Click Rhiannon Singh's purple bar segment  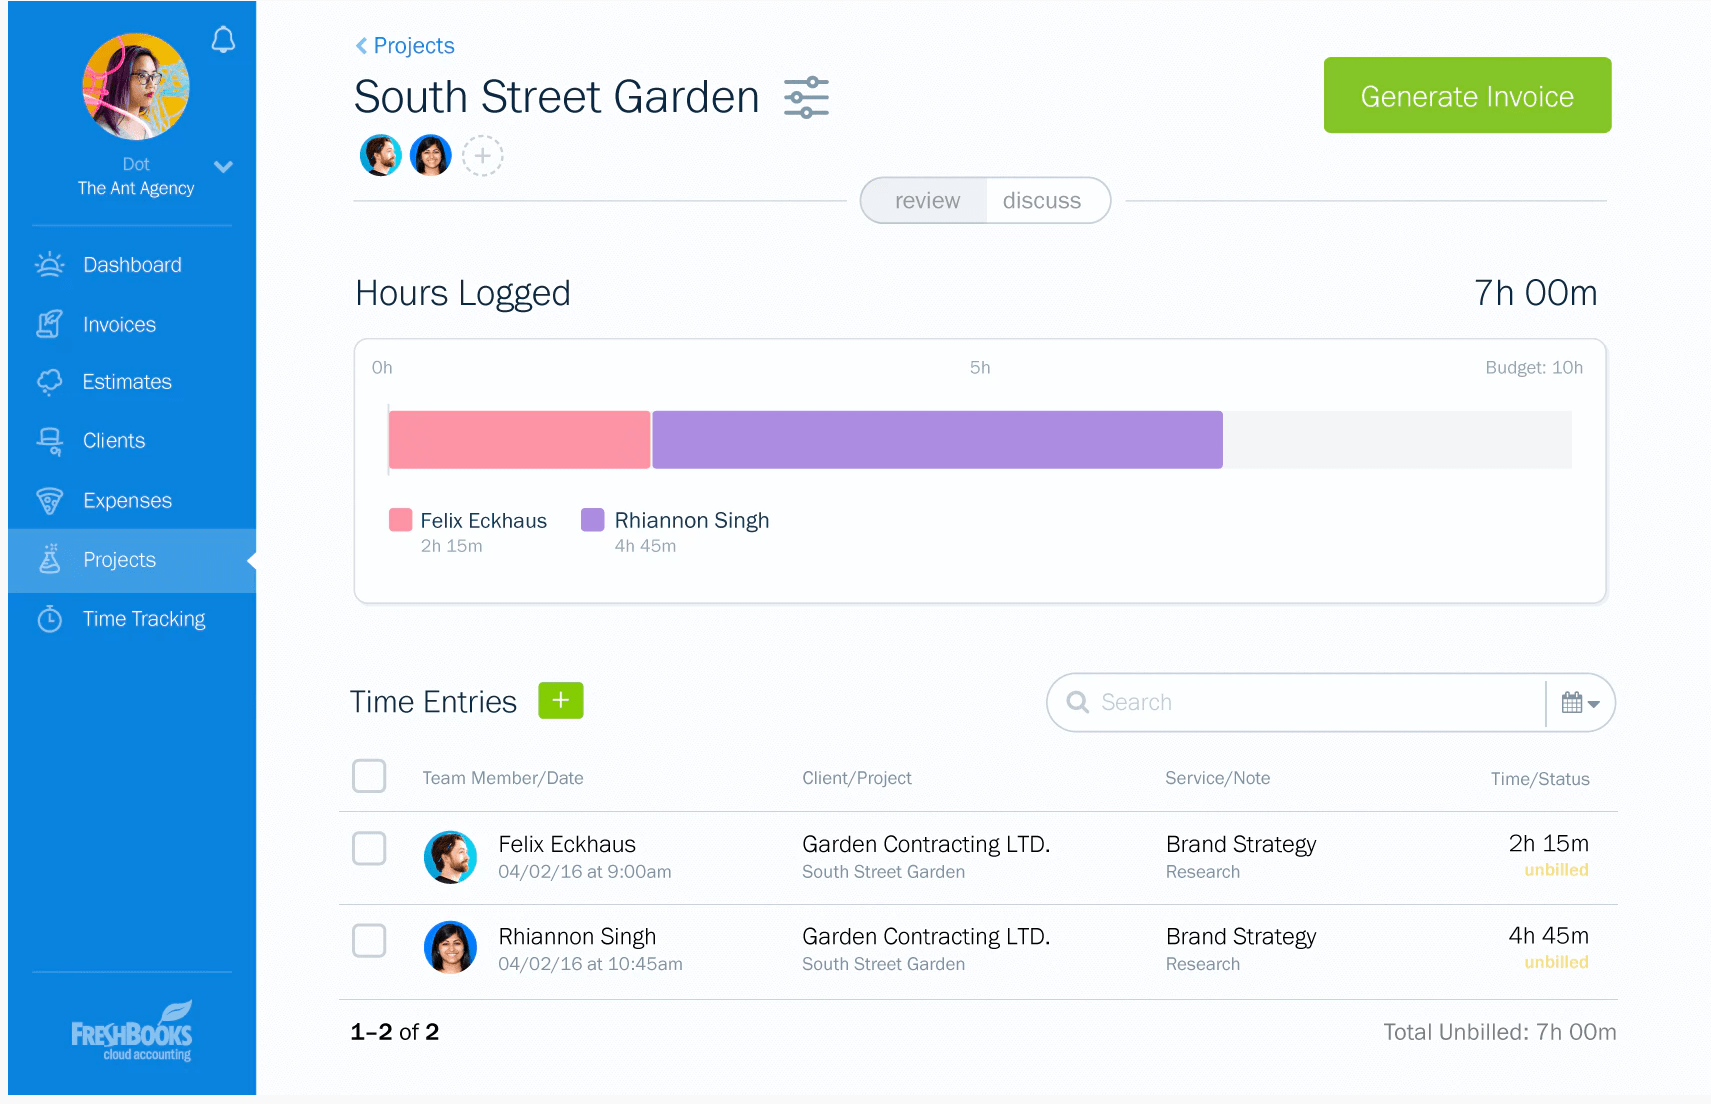[936, 440]
